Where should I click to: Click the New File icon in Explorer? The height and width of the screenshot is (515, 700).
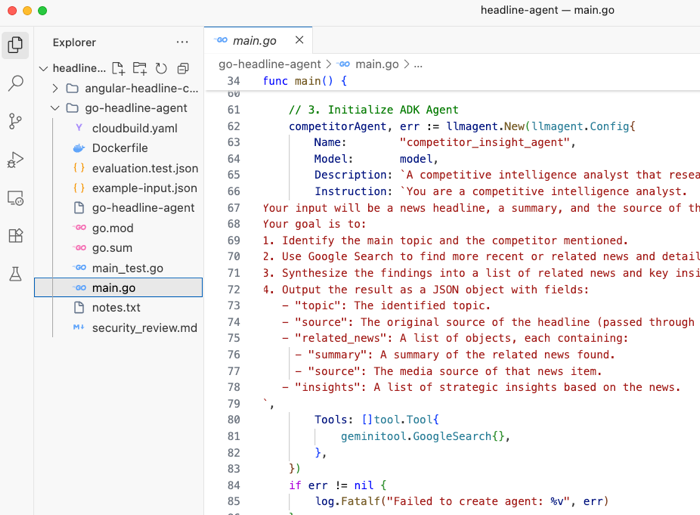118,69
